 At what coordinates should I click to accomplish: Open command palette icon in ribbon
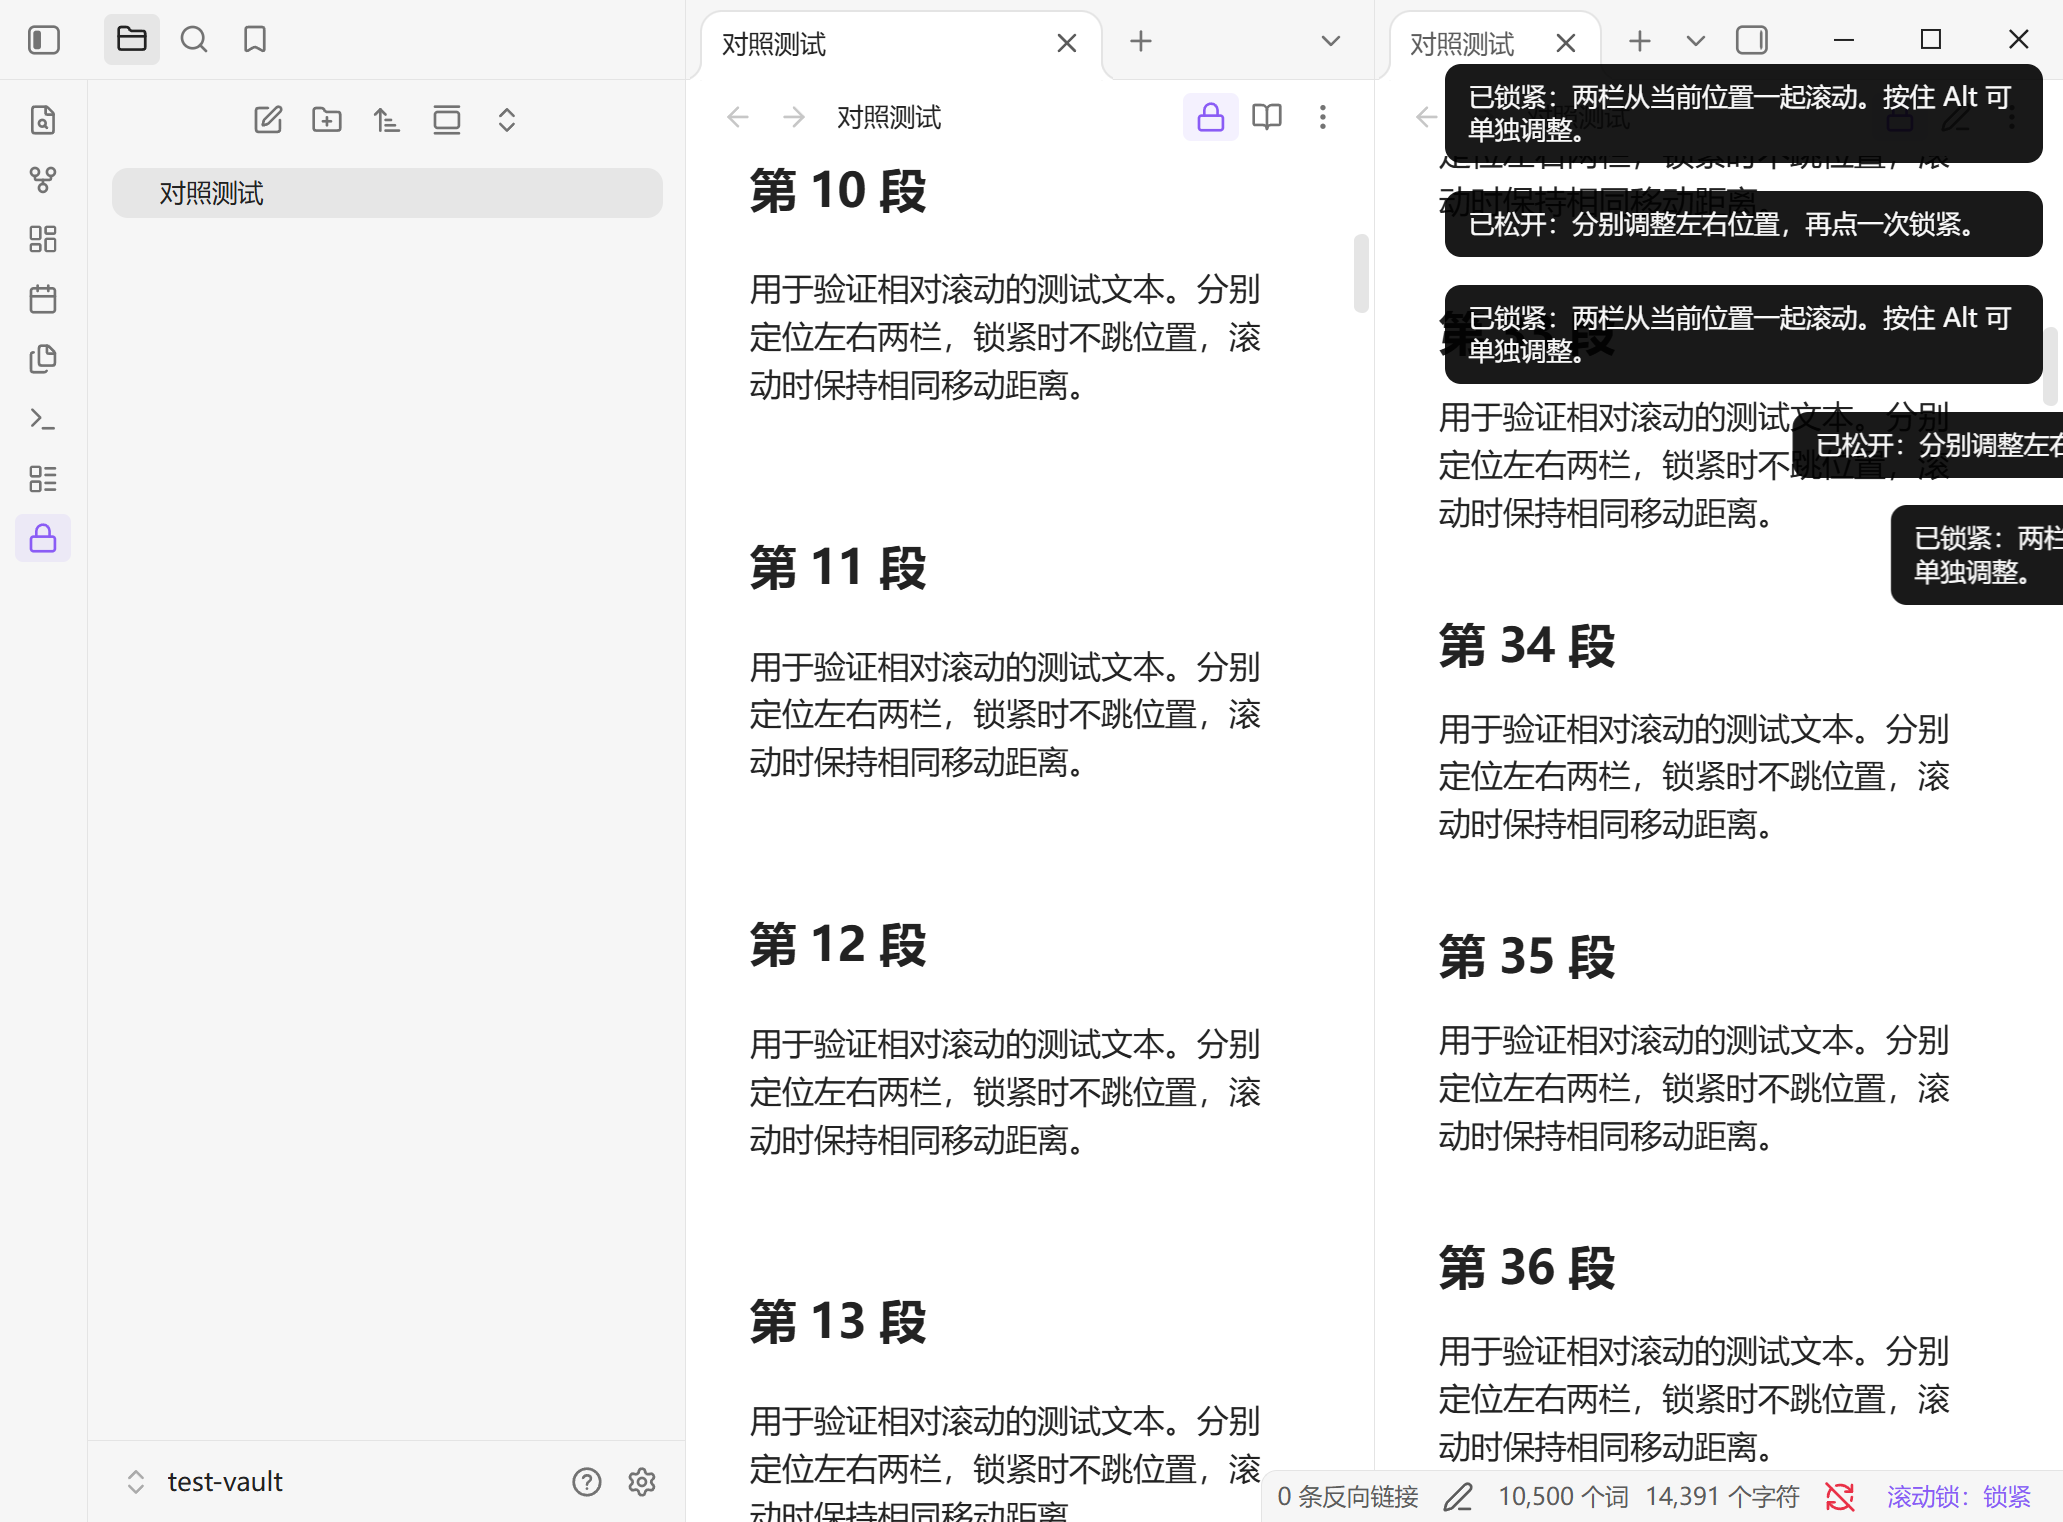pos(43,419)
